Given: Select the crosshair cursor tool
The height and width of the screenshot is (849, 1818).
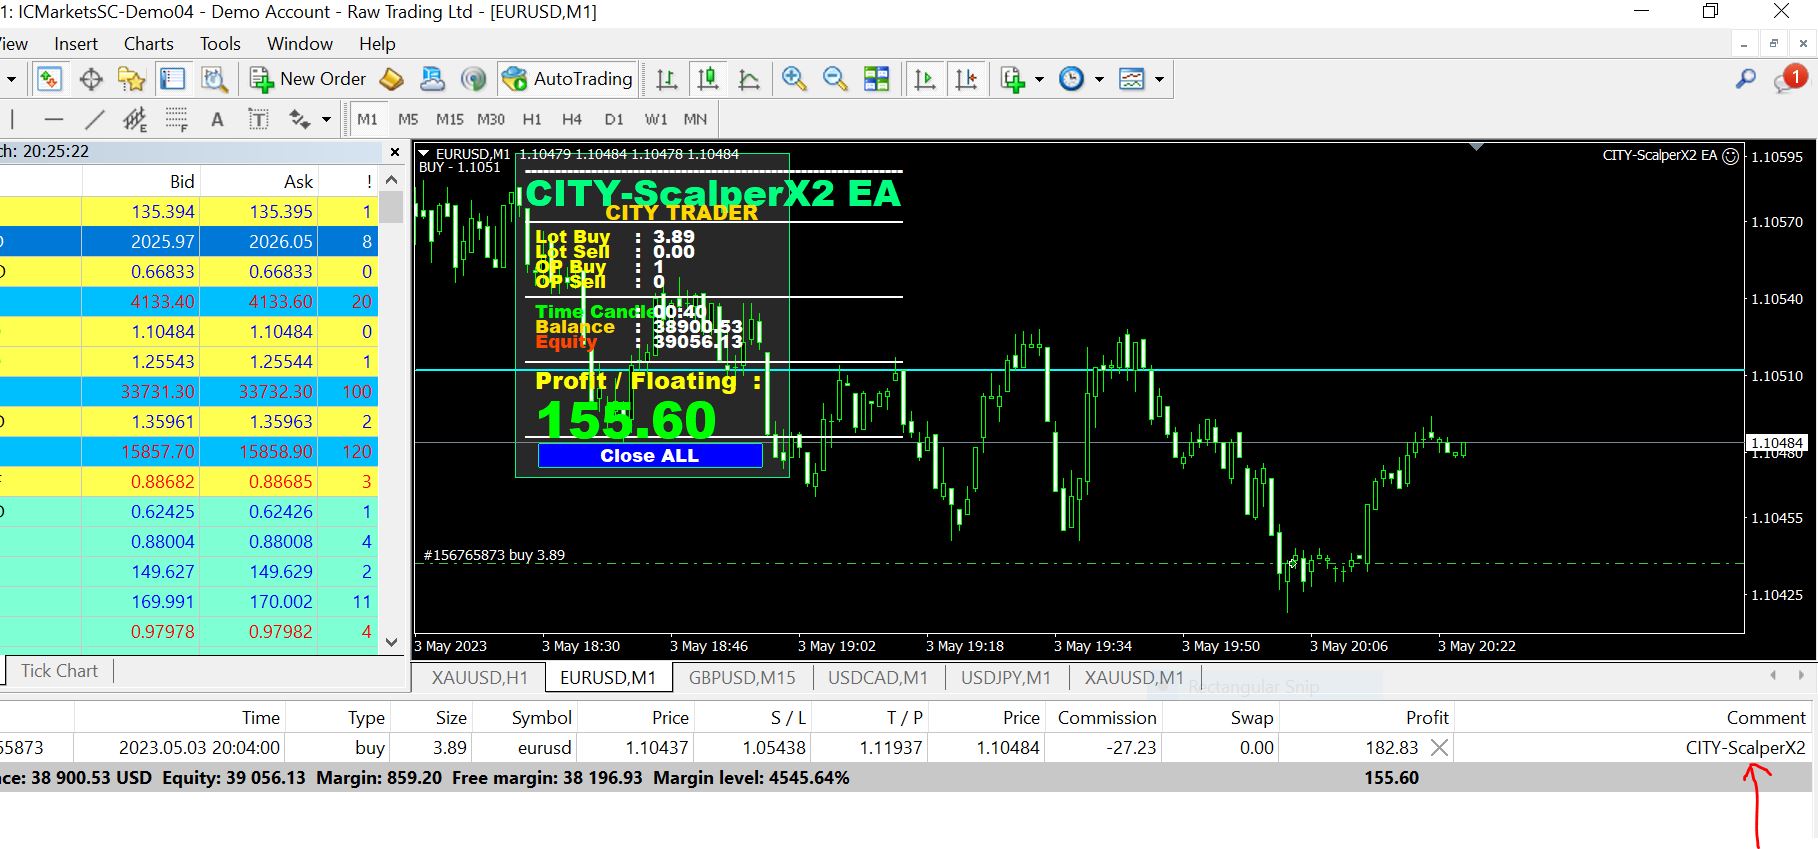Looking at the screenshot, I should pyautogui.click(x=91, y=79).
